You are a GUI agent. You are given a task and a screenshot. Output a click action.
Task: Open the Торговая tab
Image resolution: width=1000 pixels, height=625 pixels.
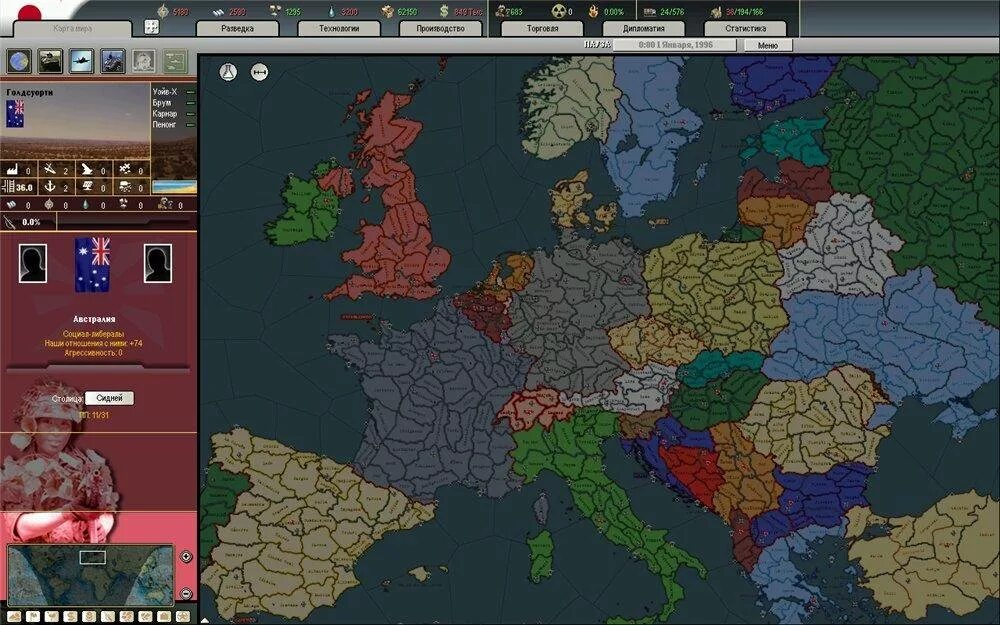542,29
